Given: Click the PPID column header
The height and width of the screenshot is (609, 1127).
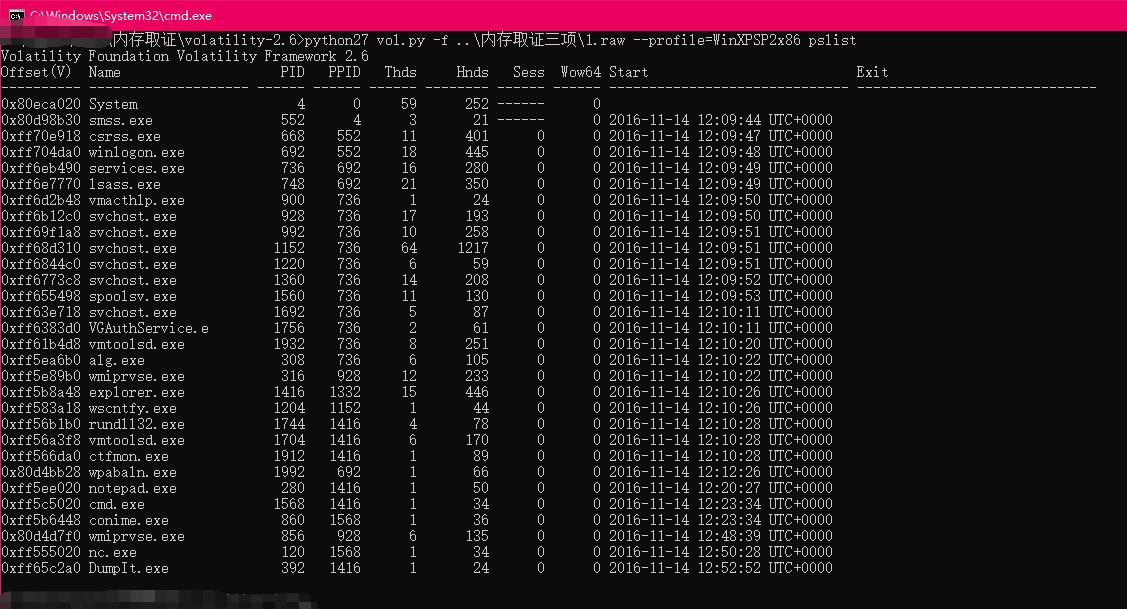Looking at the screenshot, I should tap(344, 72).
